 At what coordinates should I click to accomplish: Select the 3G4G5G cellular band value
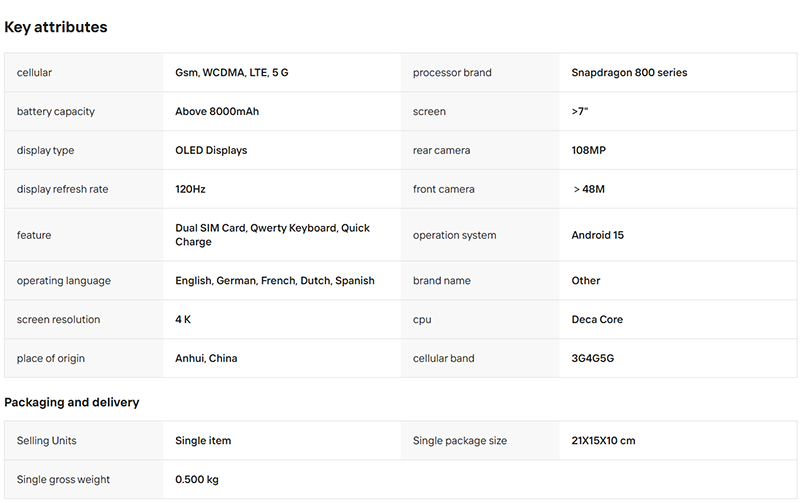click(x=592, y=358)
